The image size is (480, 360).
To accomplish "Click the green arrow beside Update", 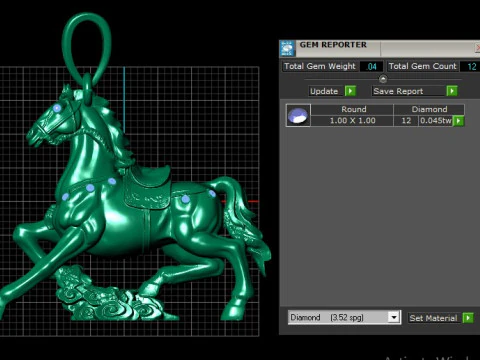I will point(350,91).
